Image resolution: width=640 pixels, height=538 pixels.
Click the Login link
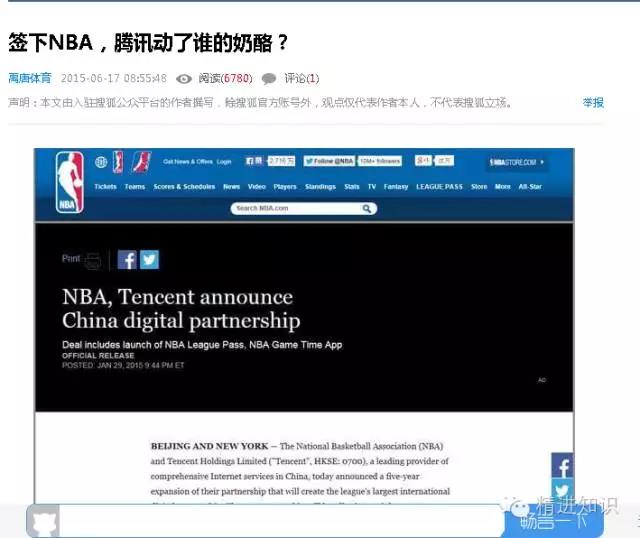point(224,162)
